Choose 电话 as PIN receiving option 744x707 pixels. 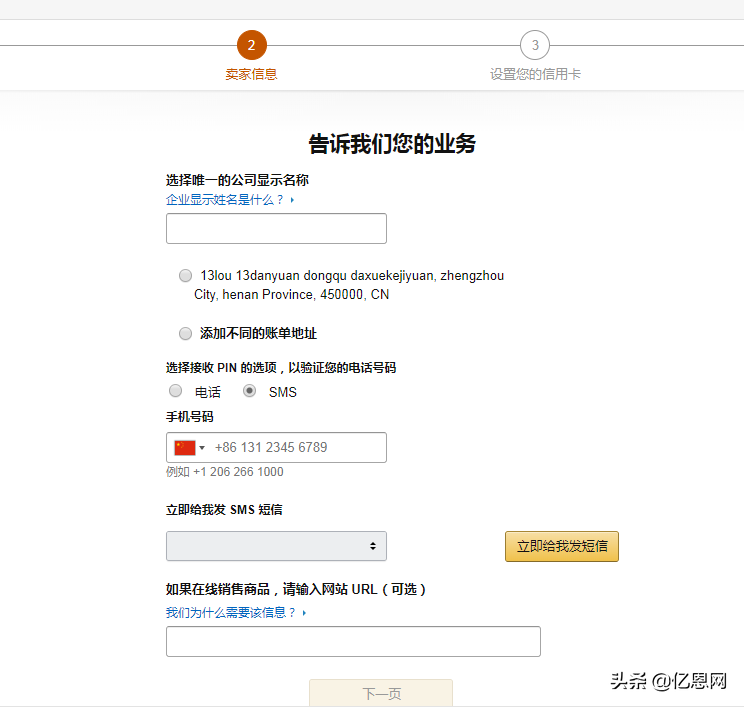[x=176, y=391]
